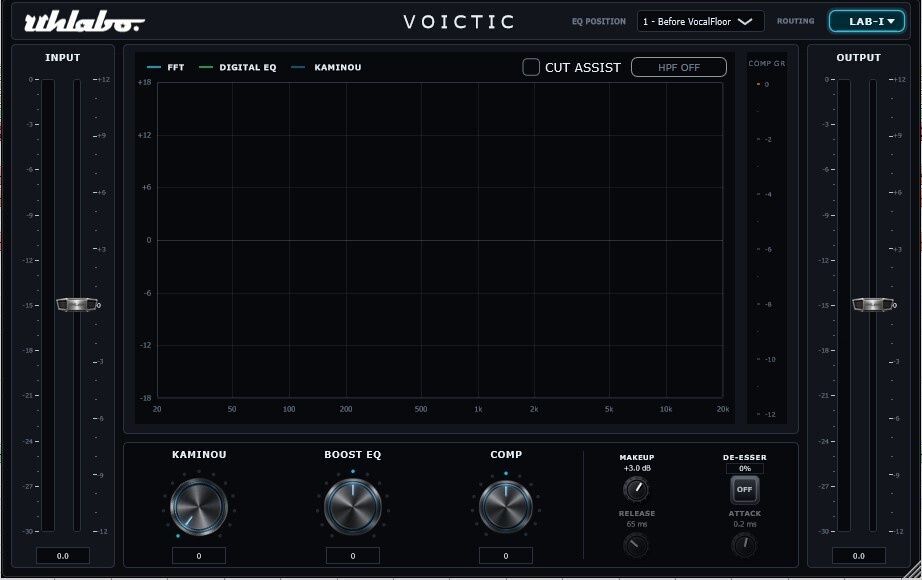This screenshot has height=580, width=922.
Task: Click the +18 dB axis label
Action: pos(144,82)
